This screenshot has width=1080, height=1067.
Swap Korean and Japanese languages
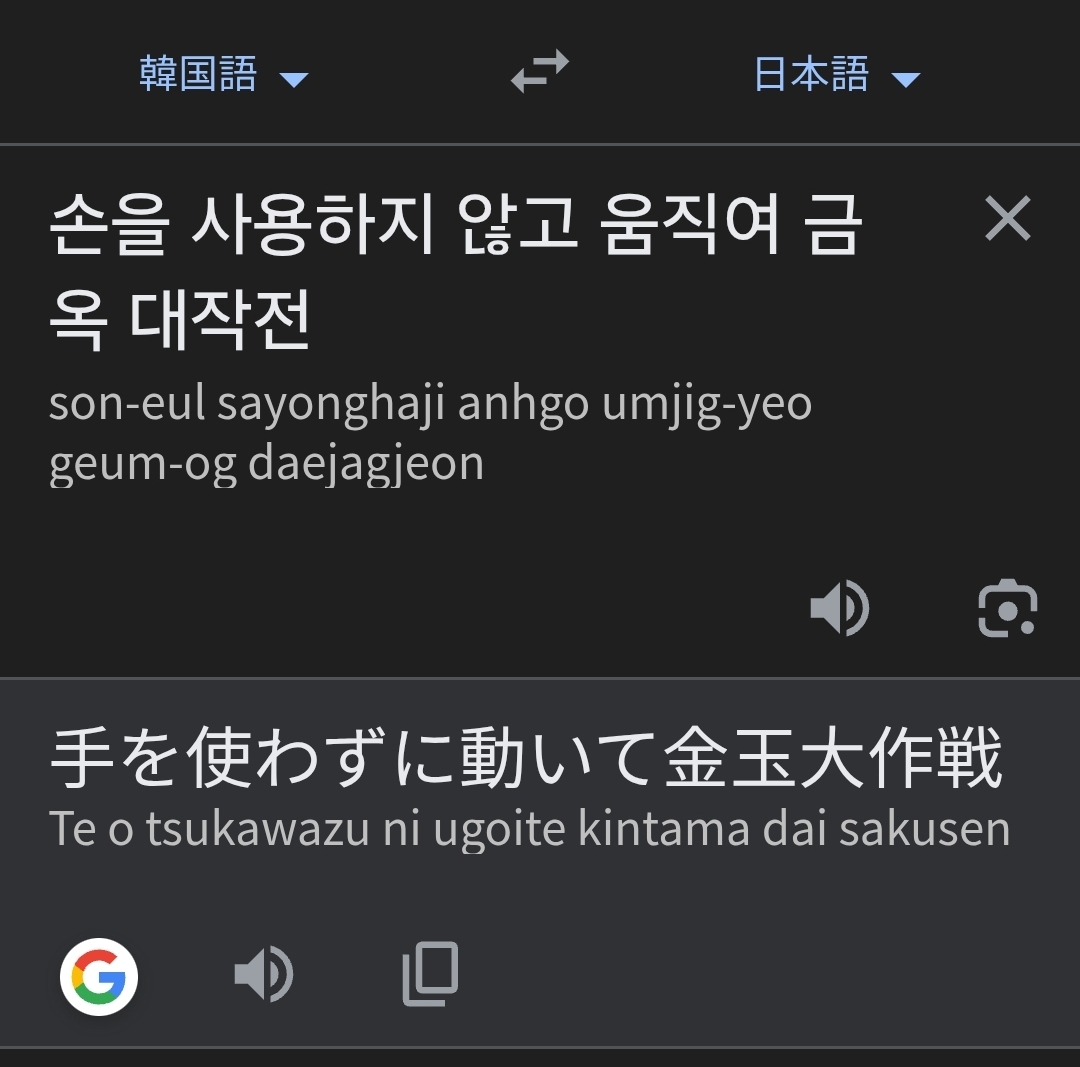(540, 72)
